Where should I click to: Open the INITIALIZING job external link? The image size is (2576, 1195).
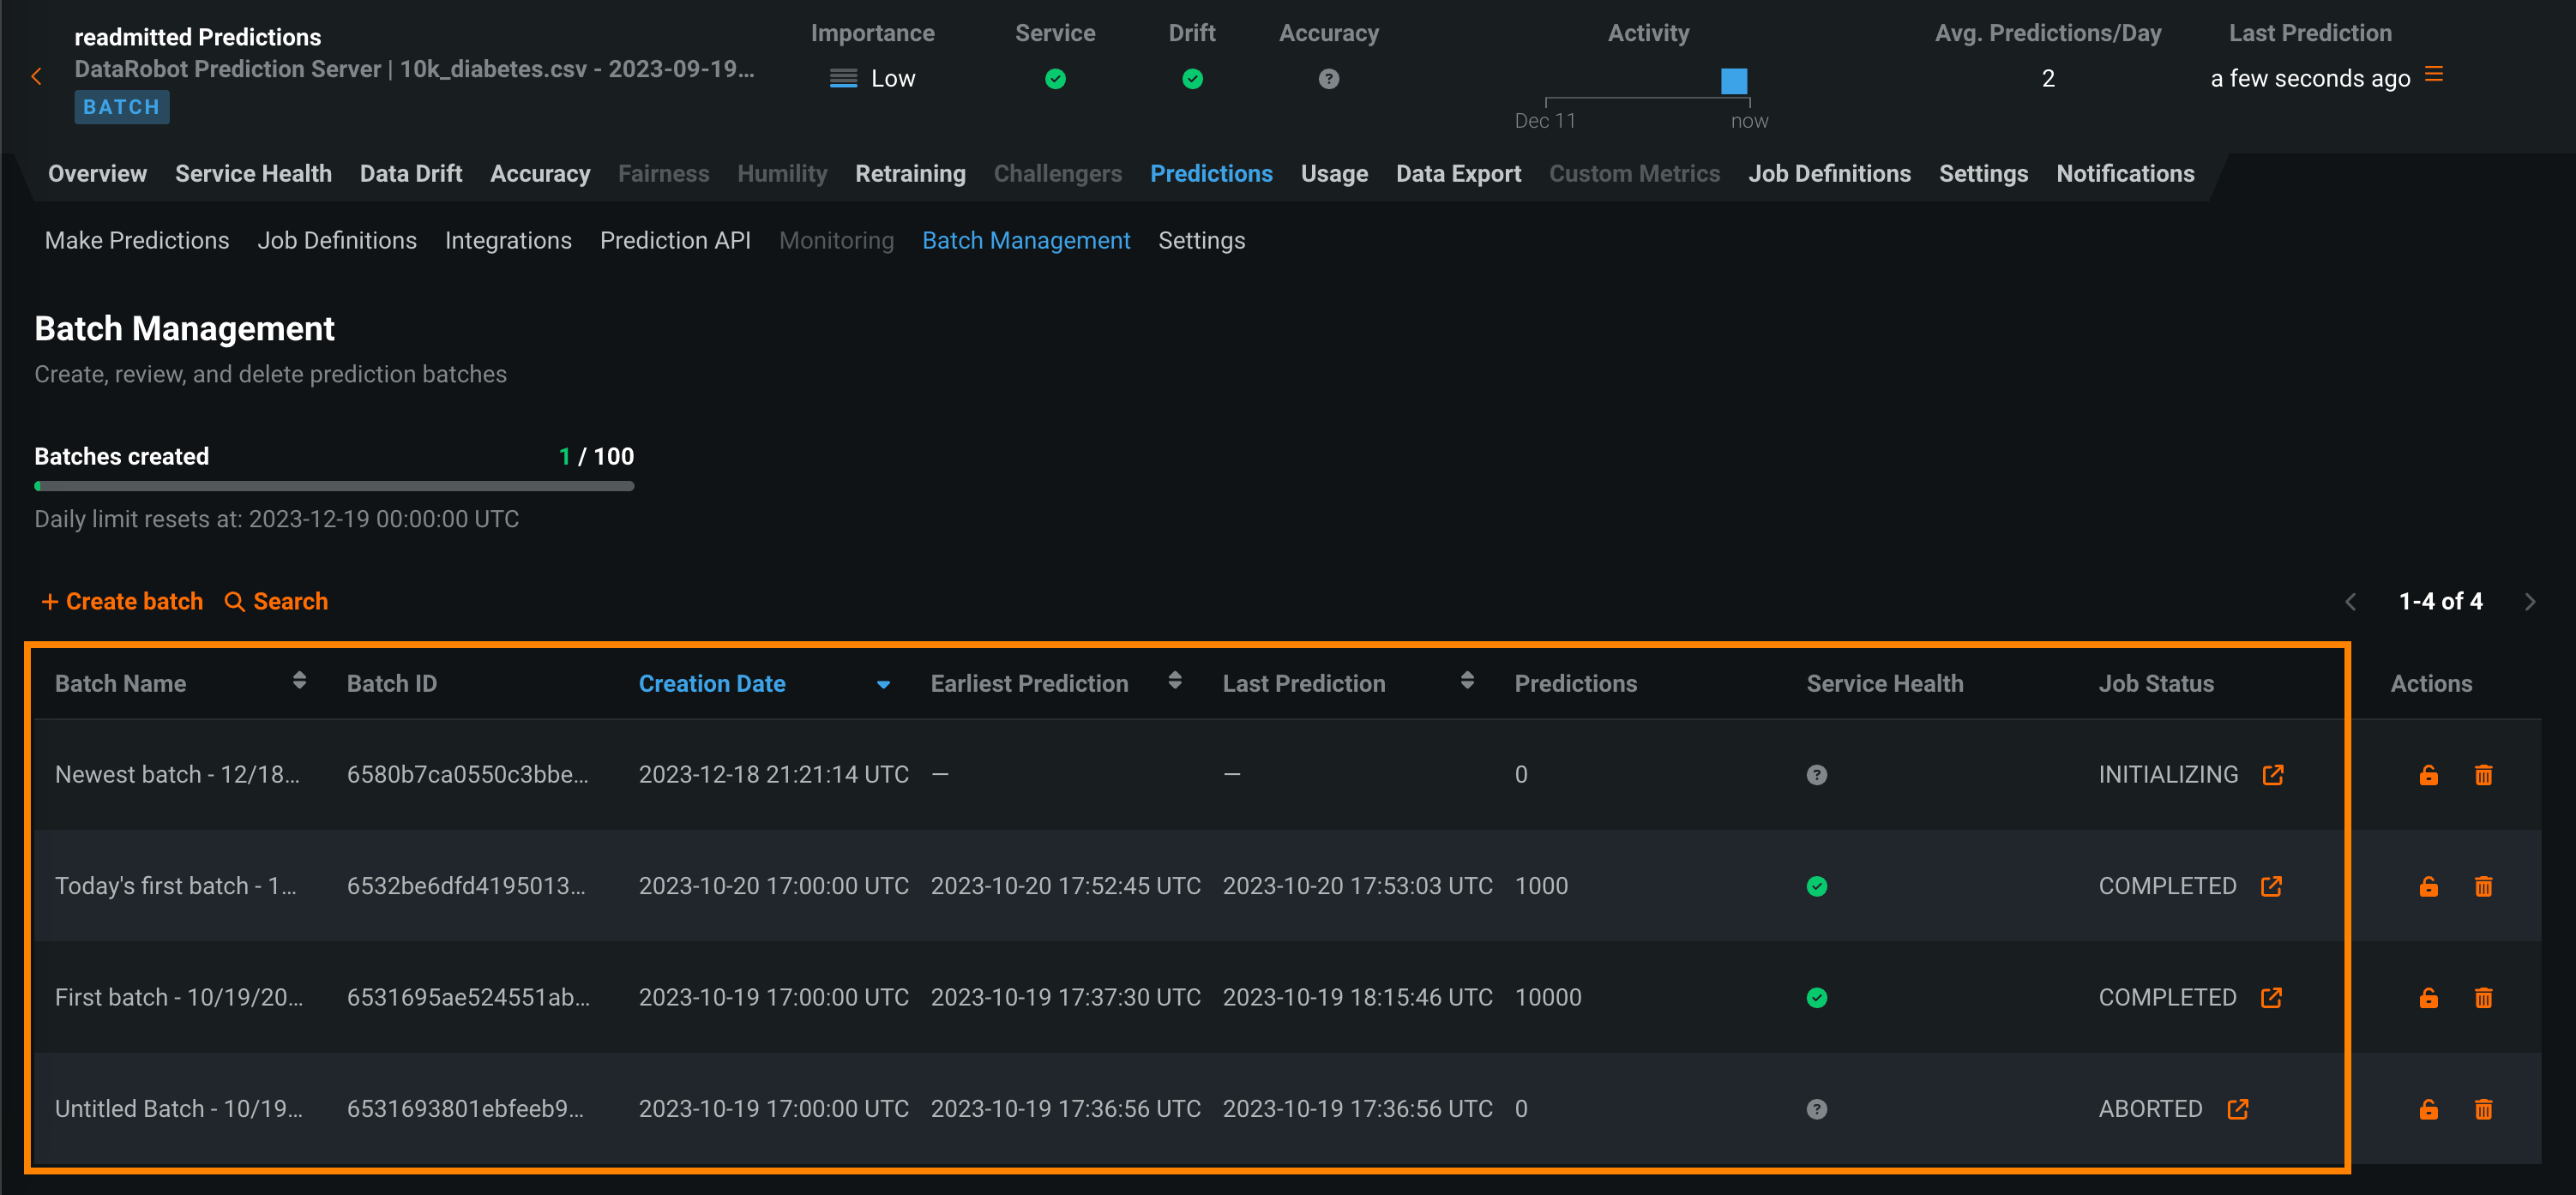pos(2272,775)
